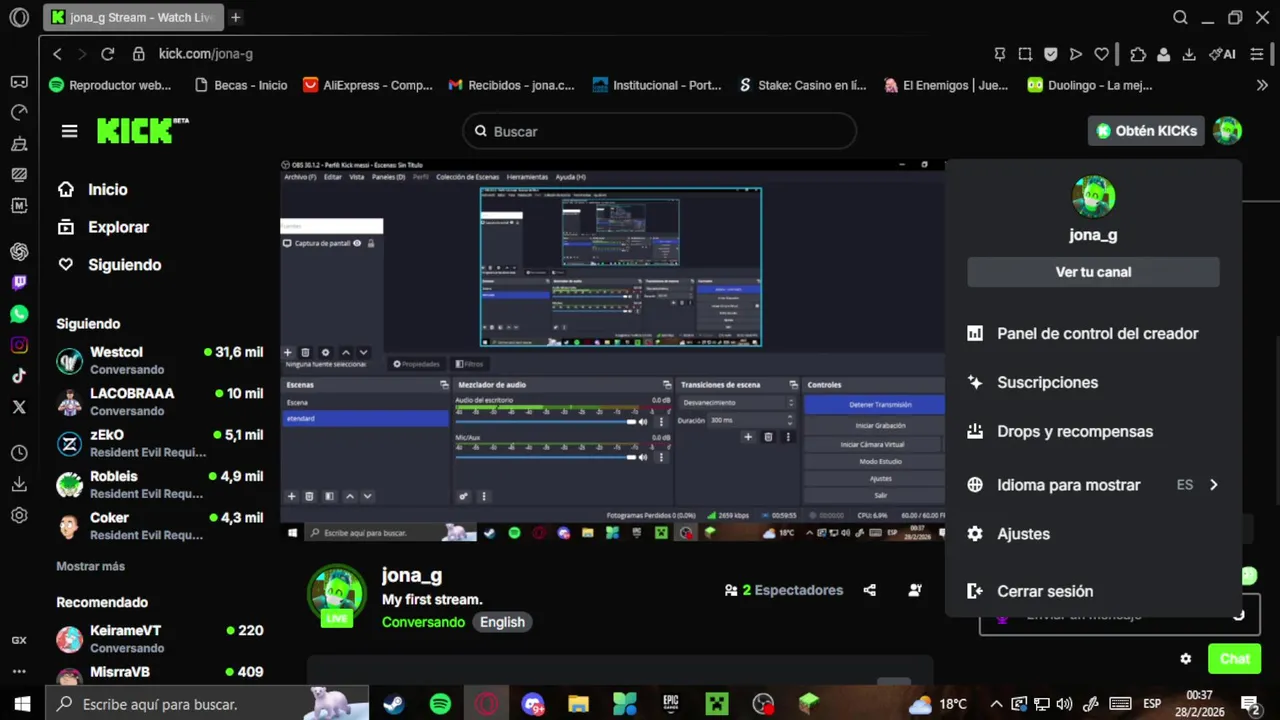Select Panel de control del creador
This screenshot has width=1280, height=720.
coord(1093,334)
